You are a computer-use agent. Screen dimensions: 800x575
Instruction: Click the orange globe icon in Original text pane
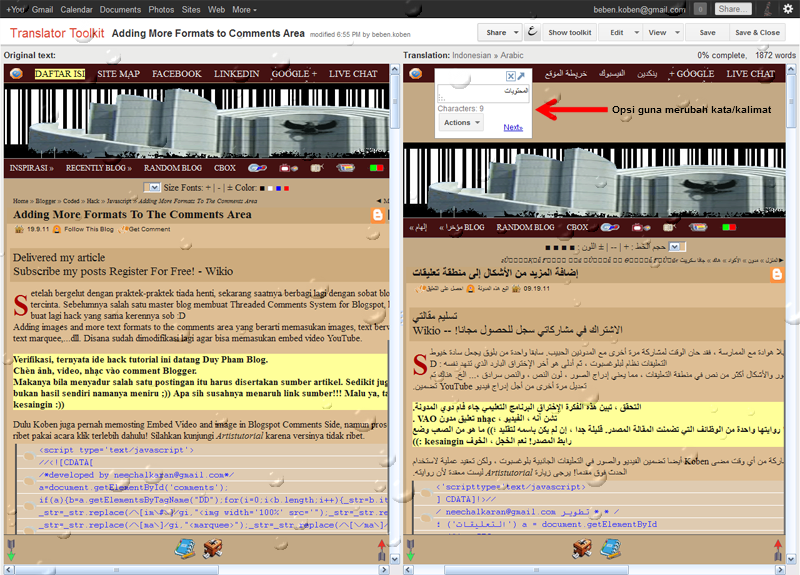tap(16, 73)
